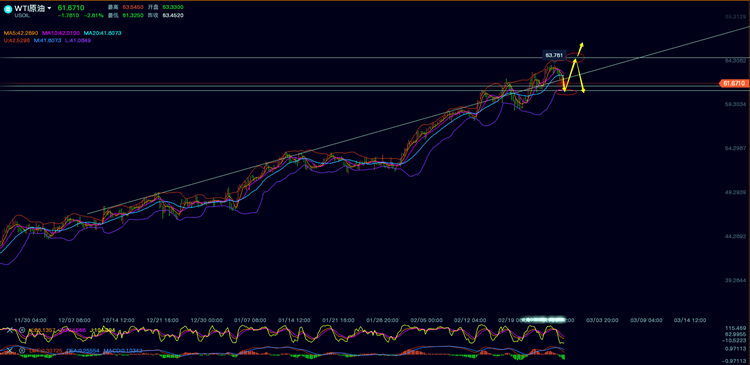Click the 63.761 high price tooltip
The height and width of the screenshot is (365, 750).
[554, 55]
